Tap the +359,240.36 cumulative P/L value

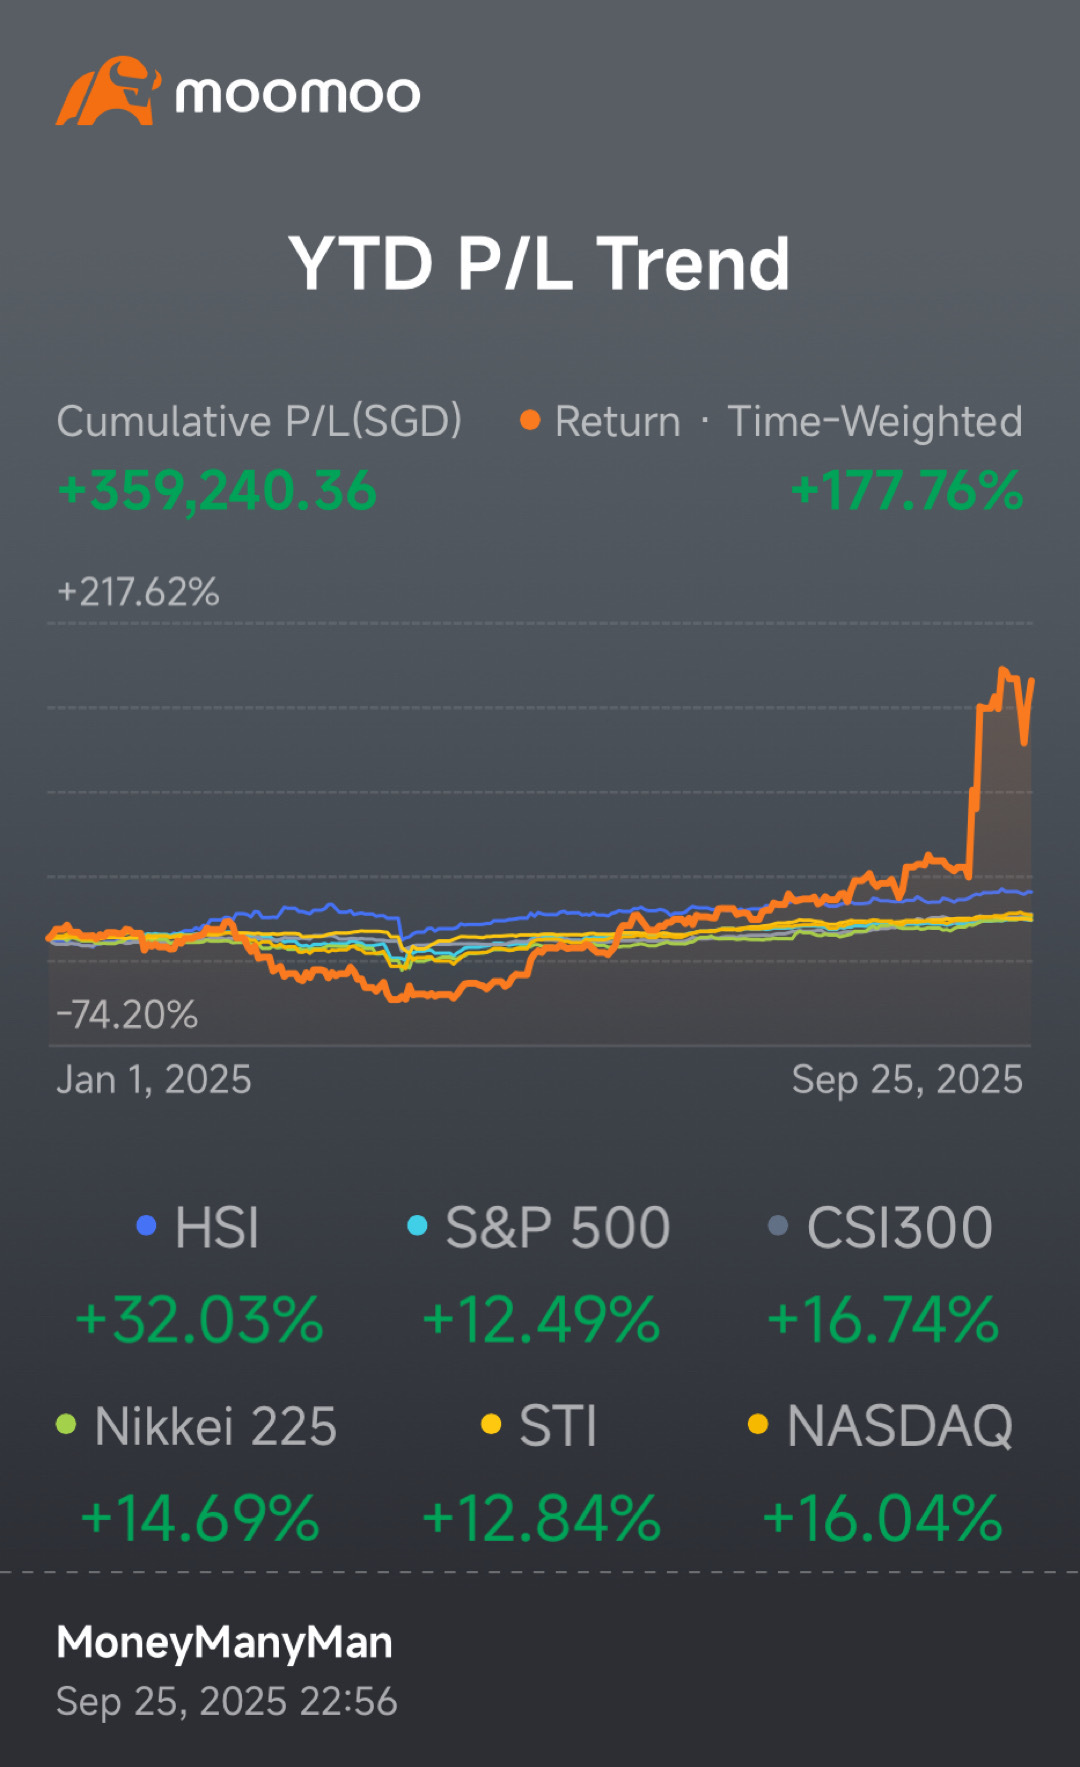point(217,491)
